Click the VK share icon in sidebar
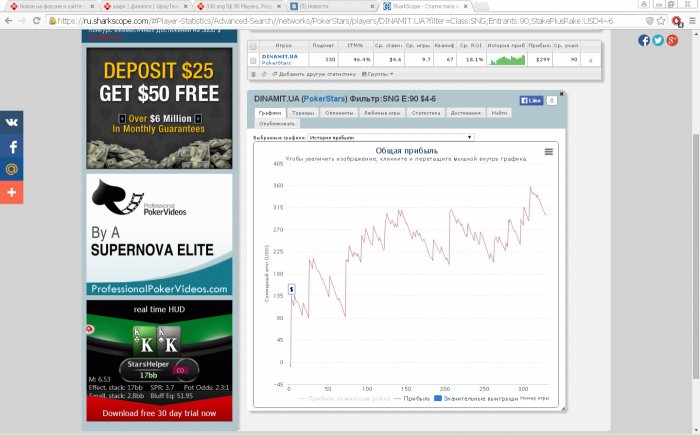 tap(12, 122)
